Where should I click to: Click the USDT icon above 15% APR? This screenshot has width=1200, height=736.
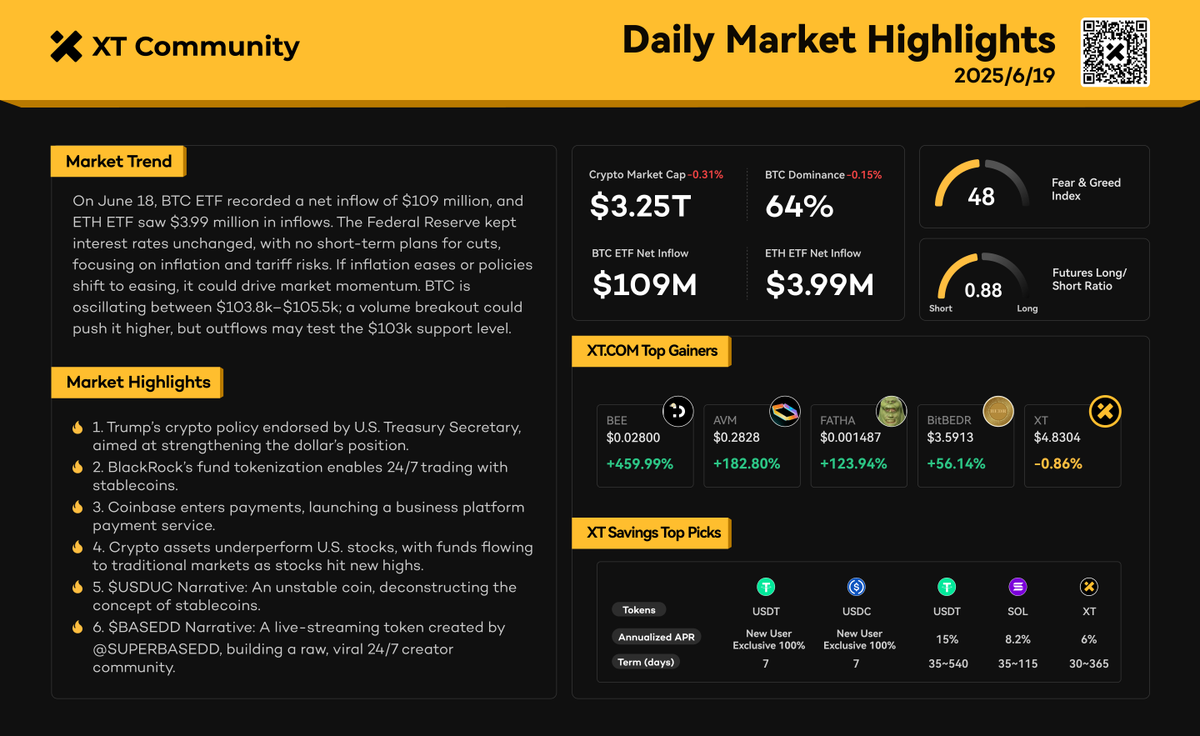tap(946, 587)
